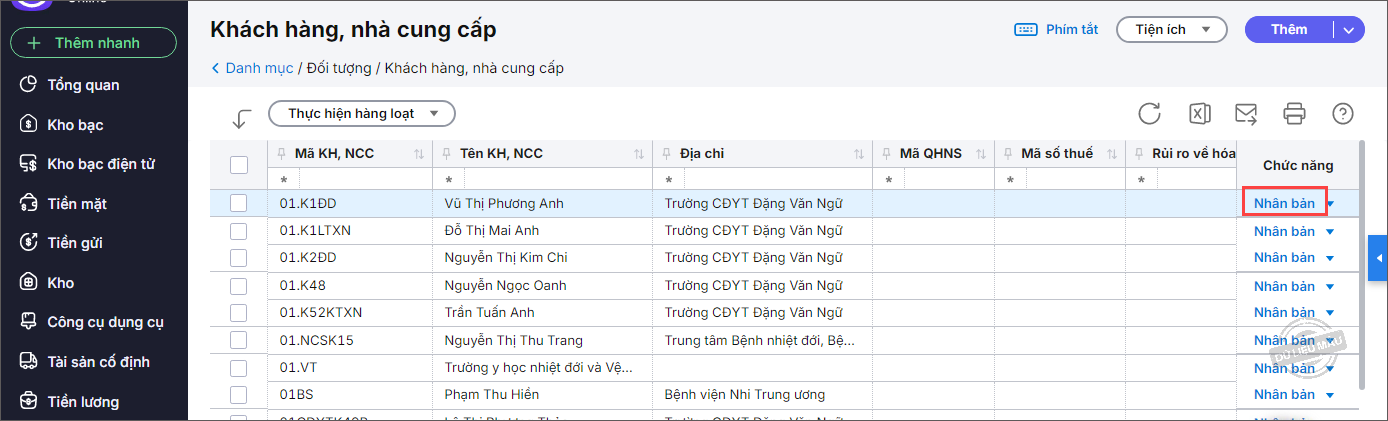Open Kho bạc in the sidebar
The image size is (1388, 421).
point(75,125)
